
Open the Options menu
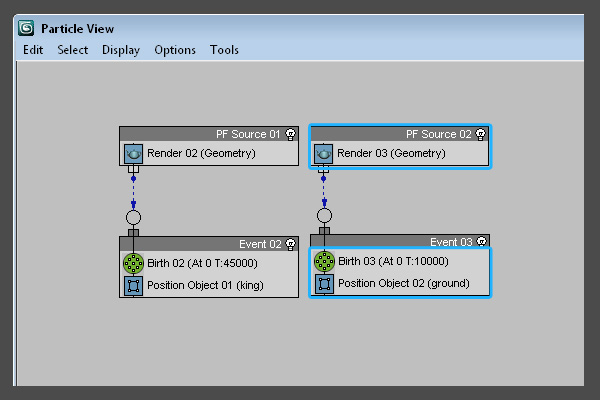pyautogui.click(x=175, y=50)
